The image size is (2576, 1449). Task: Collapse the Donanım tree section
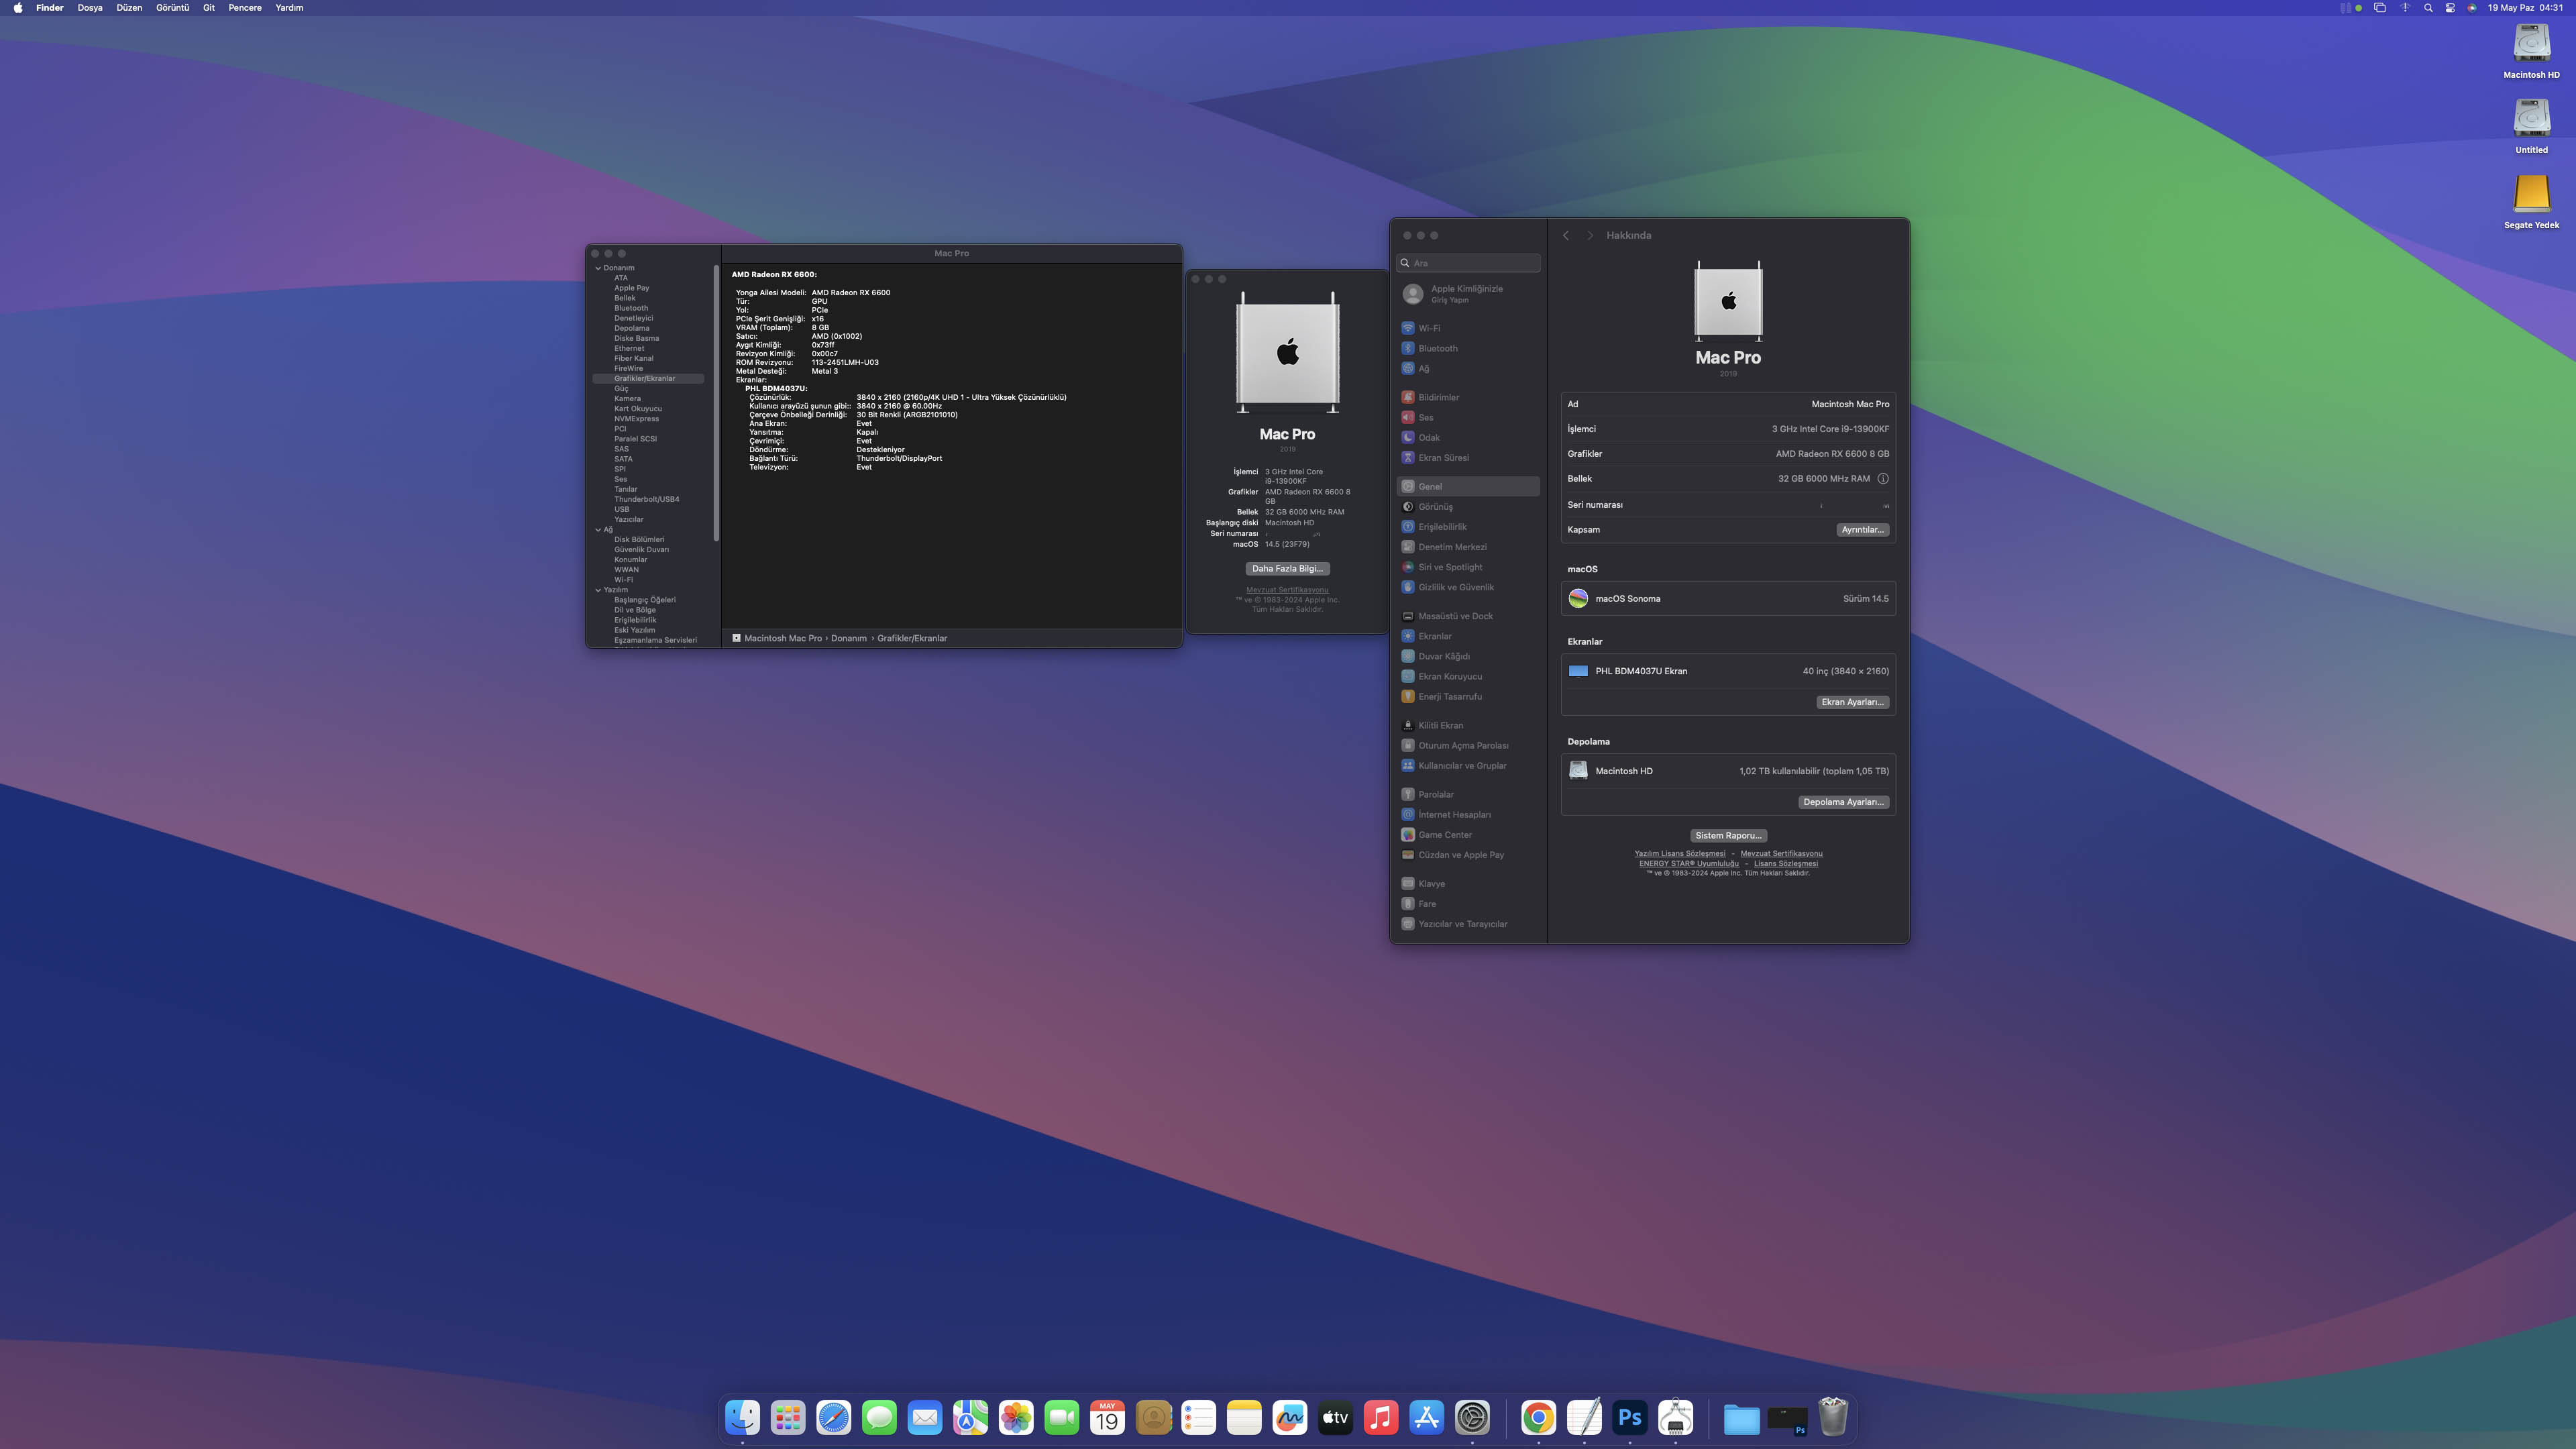click(x=598, y=268)
